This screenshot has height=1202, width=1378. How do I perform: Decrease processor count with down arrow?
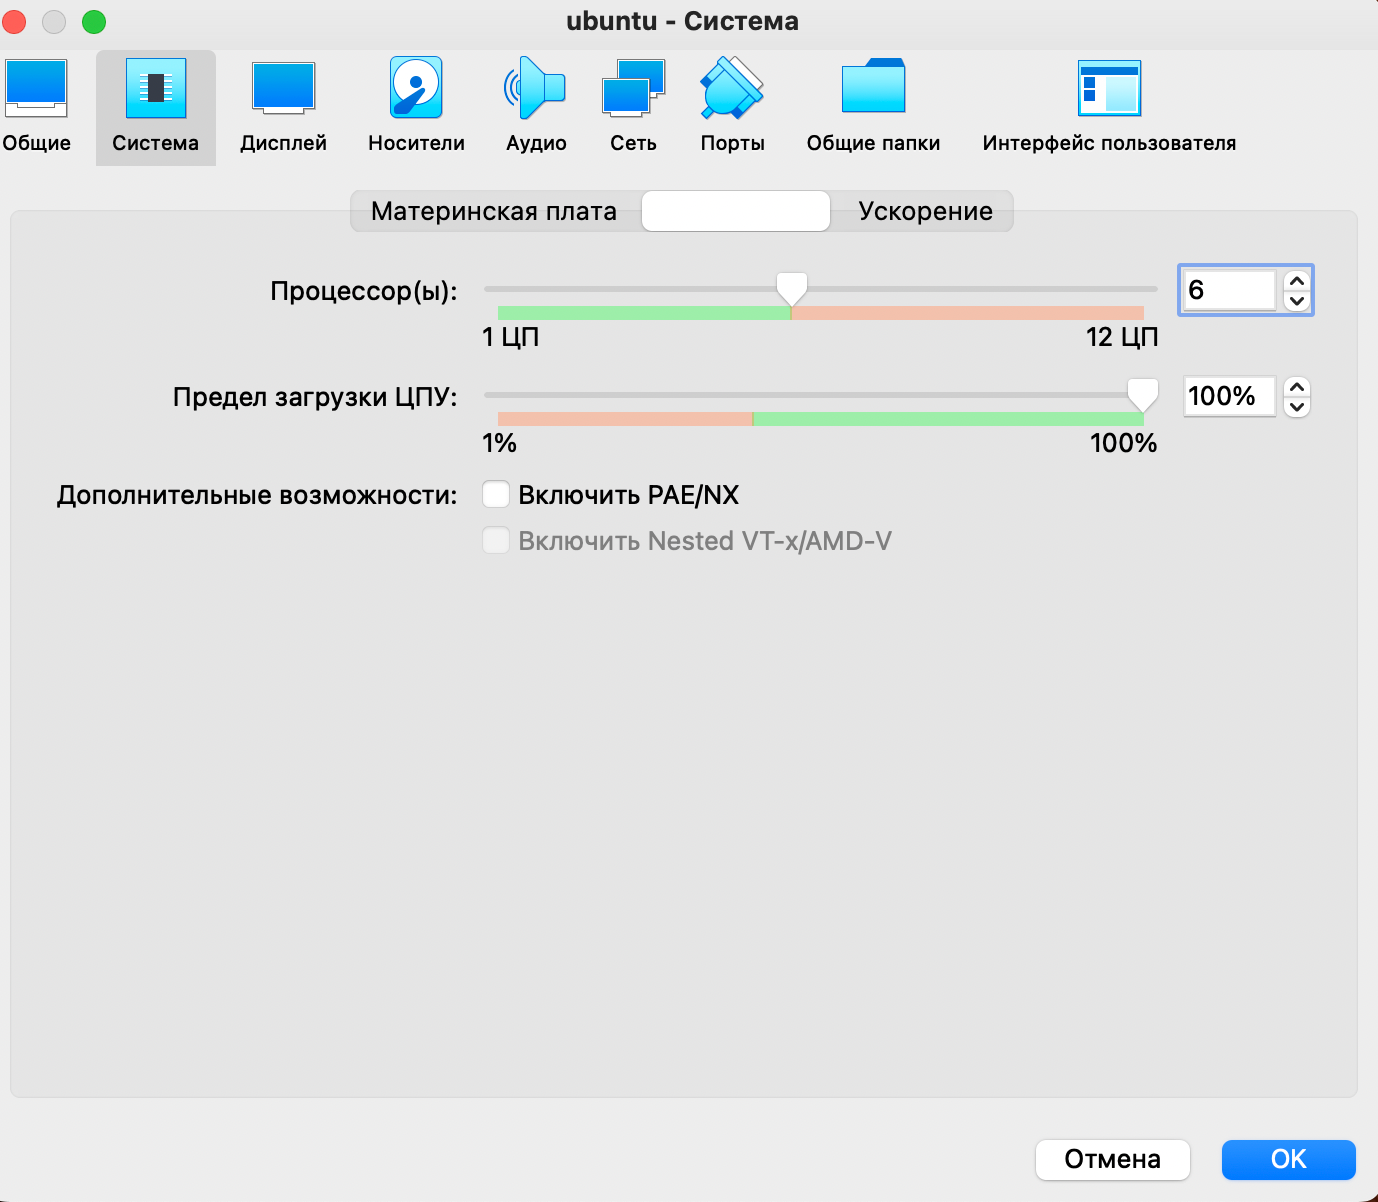pyautogui.click(x=1297, y=300)
